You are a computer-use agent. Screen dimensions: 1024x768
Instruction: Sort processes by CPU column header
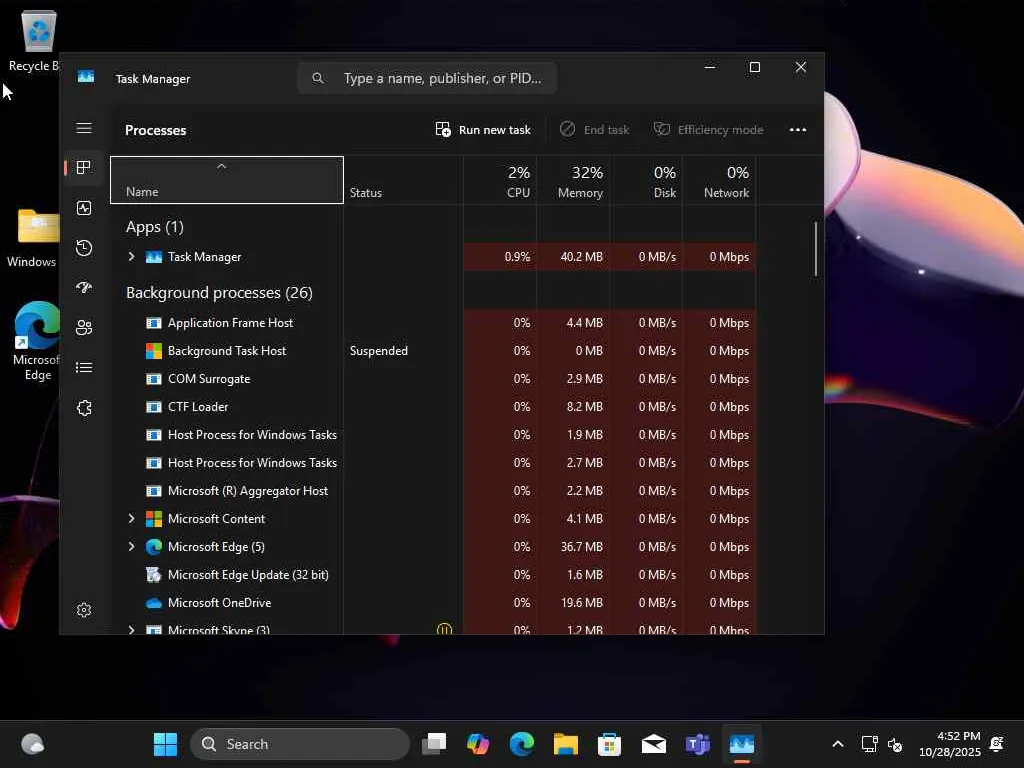coord(500,180)
